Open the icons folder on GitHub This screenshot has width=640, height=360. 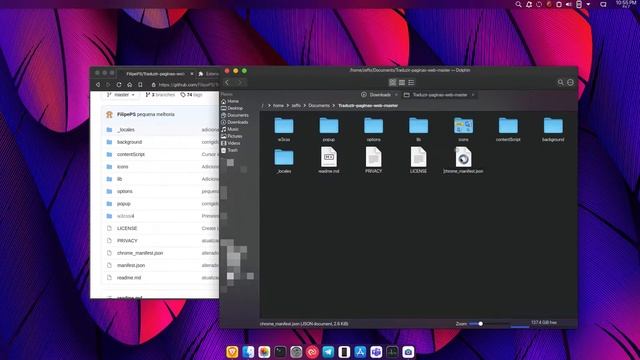[x=122, y=167]
